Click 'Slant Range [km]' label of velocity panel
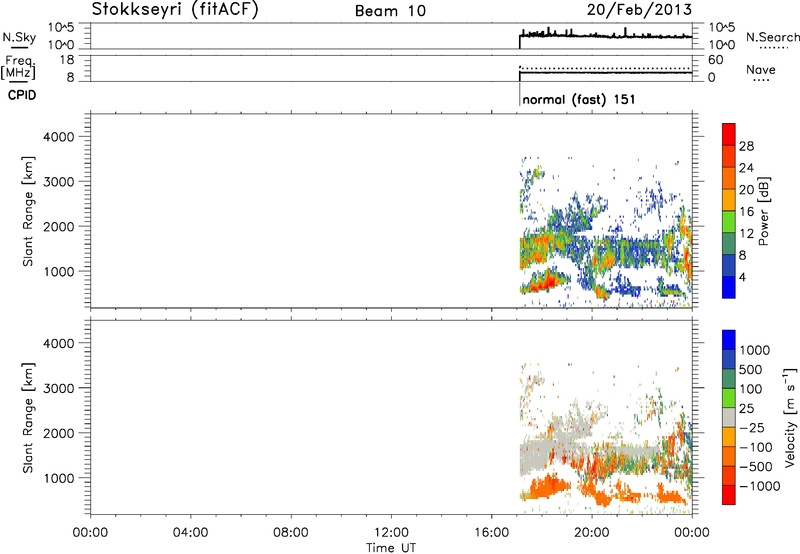Image resolution: width=800 pixels, height=554 pixels. [28, 418]
